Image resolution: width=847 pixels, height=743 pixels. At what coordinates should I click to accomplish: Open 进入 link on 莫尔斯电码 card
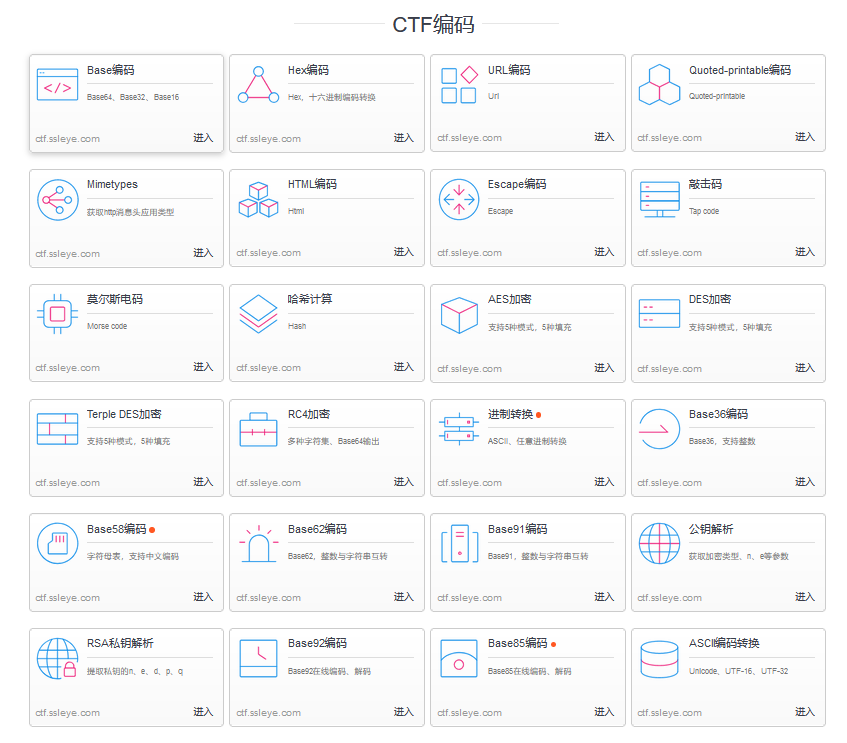[203, 367]
